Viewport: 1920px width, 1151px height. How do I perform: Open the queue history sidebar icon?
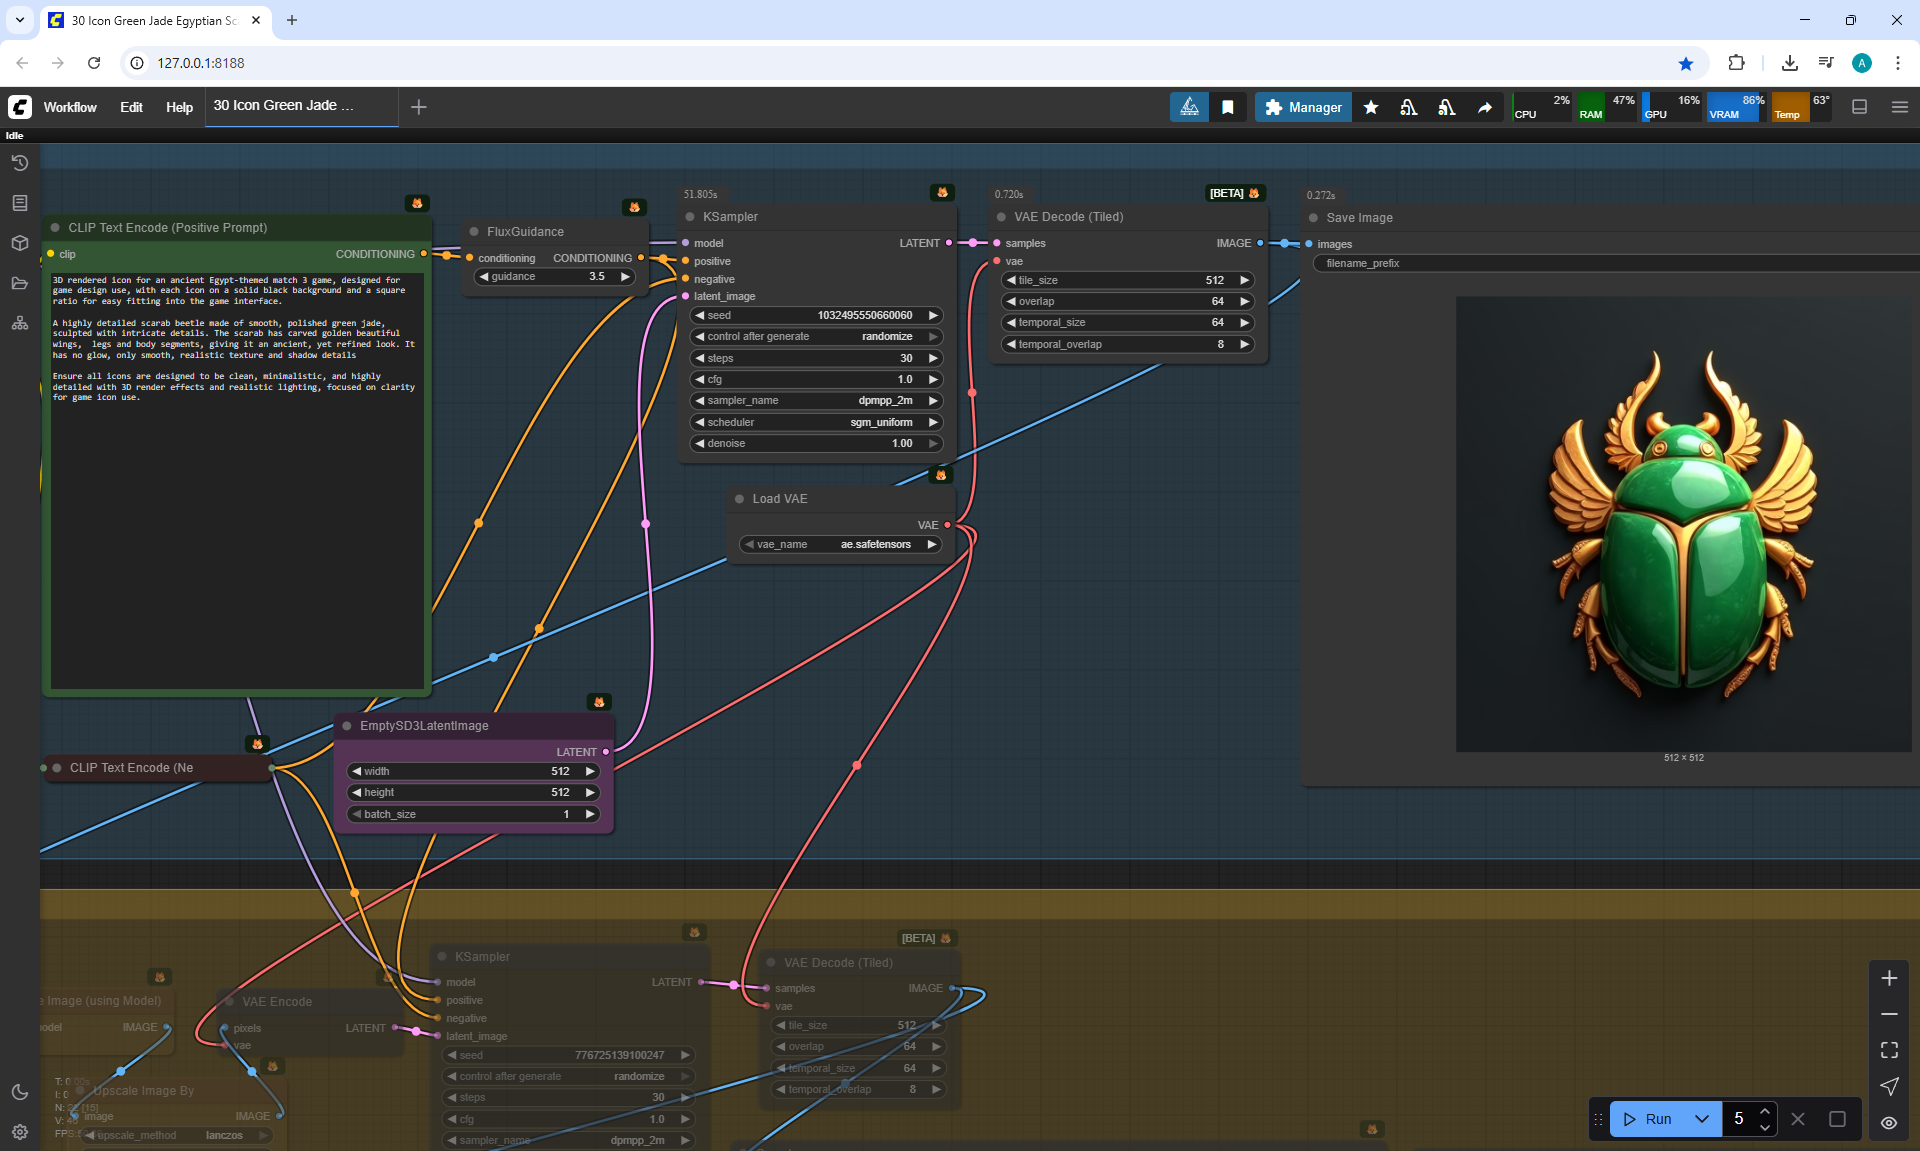pyautogui.click(x=19, y=163)
